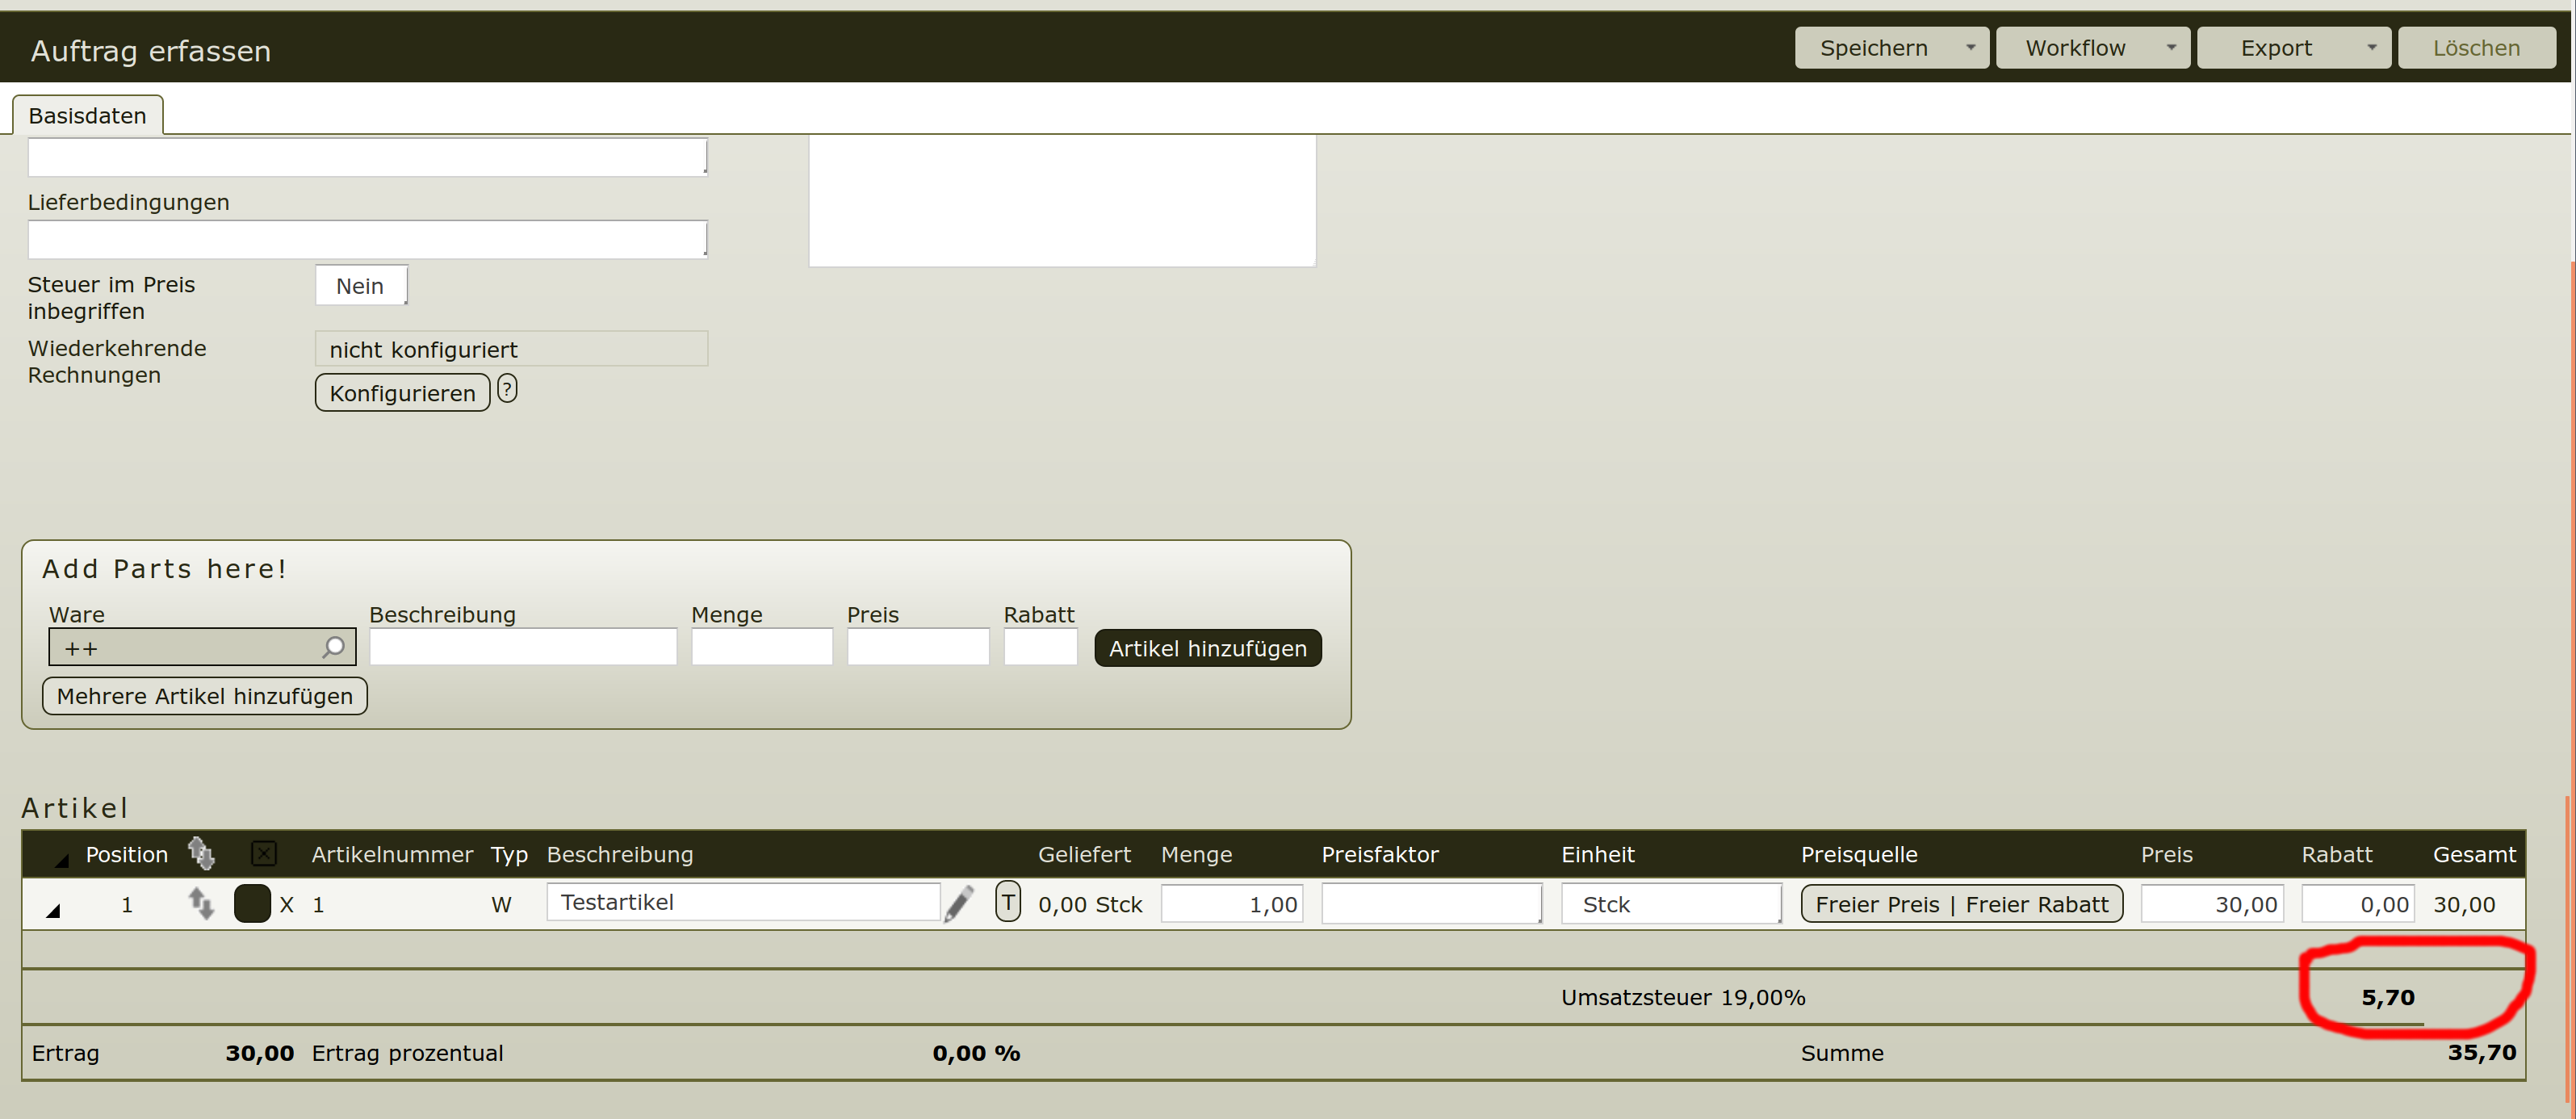Click the Testartikel description field
Screen dimensions: 2576x1119
point(743,902)
